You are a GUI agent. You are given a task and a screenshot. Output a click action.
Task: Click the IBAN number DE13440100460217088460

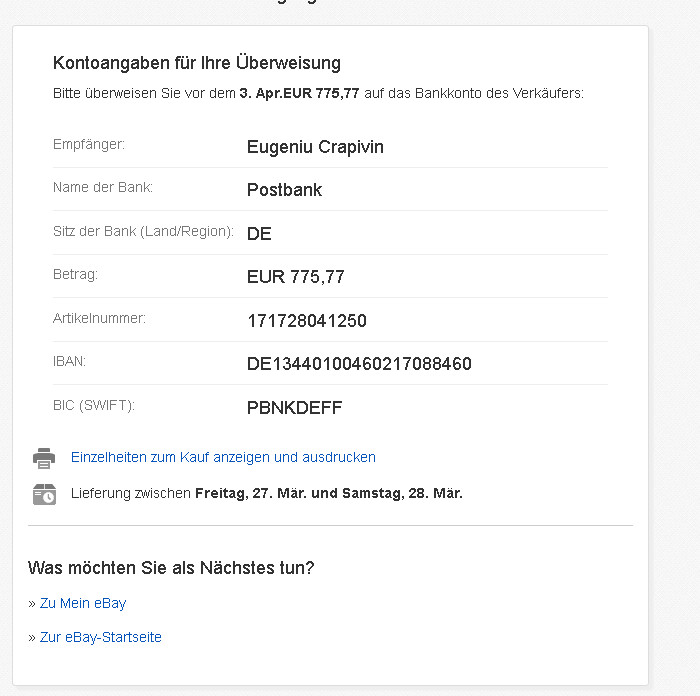tap(359, 364)
